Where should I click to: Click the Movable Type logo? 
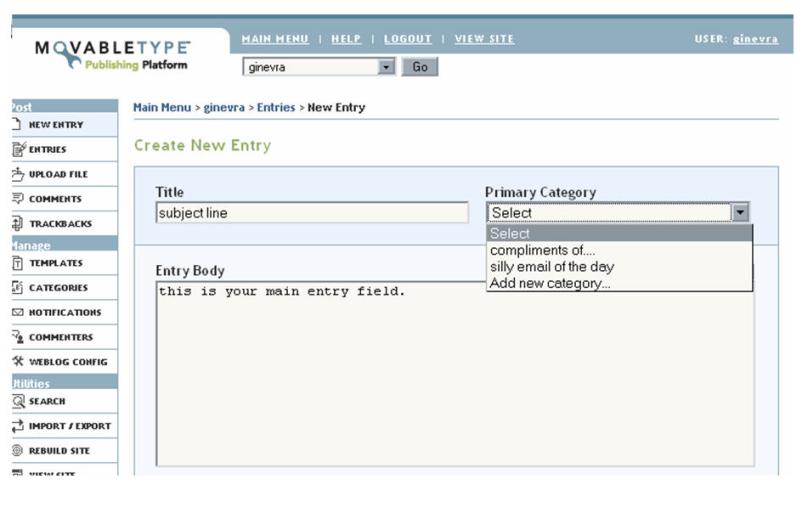pos(113,55)
